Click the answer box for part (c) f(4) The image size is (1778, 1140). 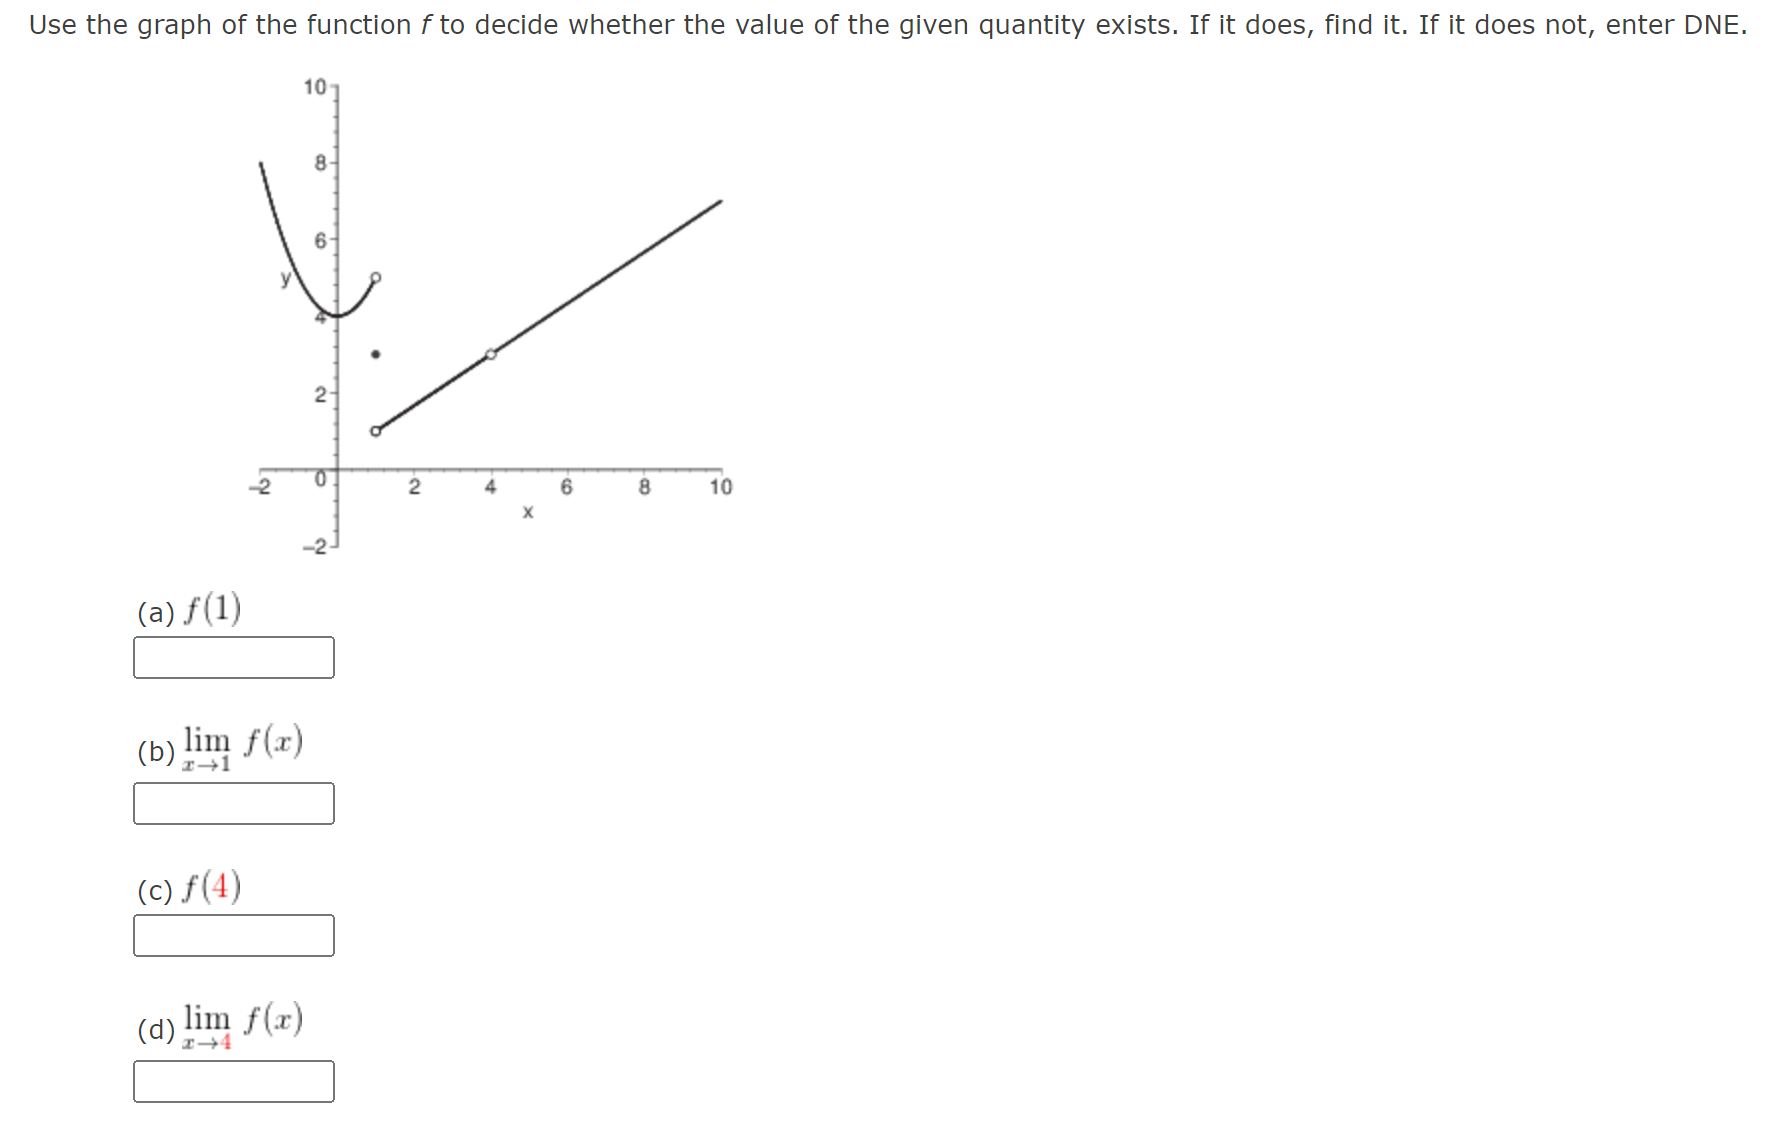tap(232, 936)
